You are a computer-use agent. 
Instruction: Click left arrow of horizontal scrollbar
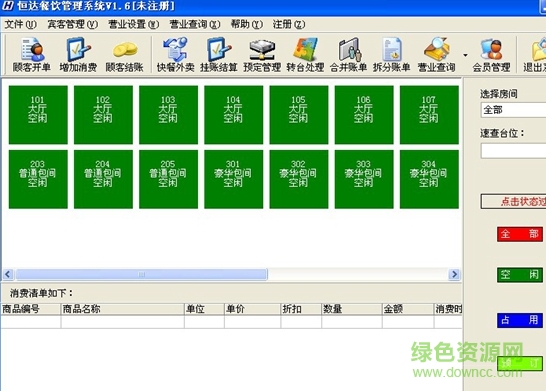click(x=8, y=274)
